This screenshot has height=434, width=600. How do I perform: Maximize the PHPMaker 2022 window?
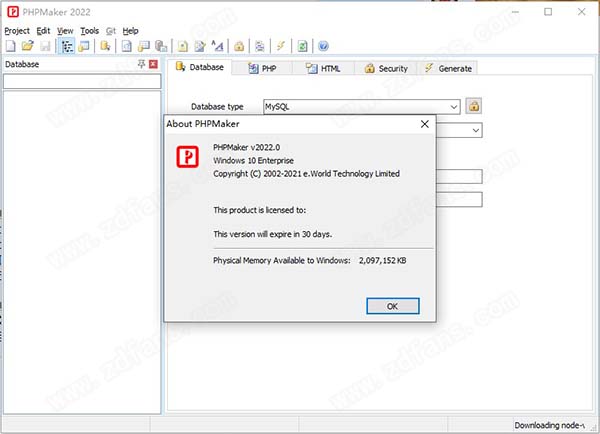548,12
